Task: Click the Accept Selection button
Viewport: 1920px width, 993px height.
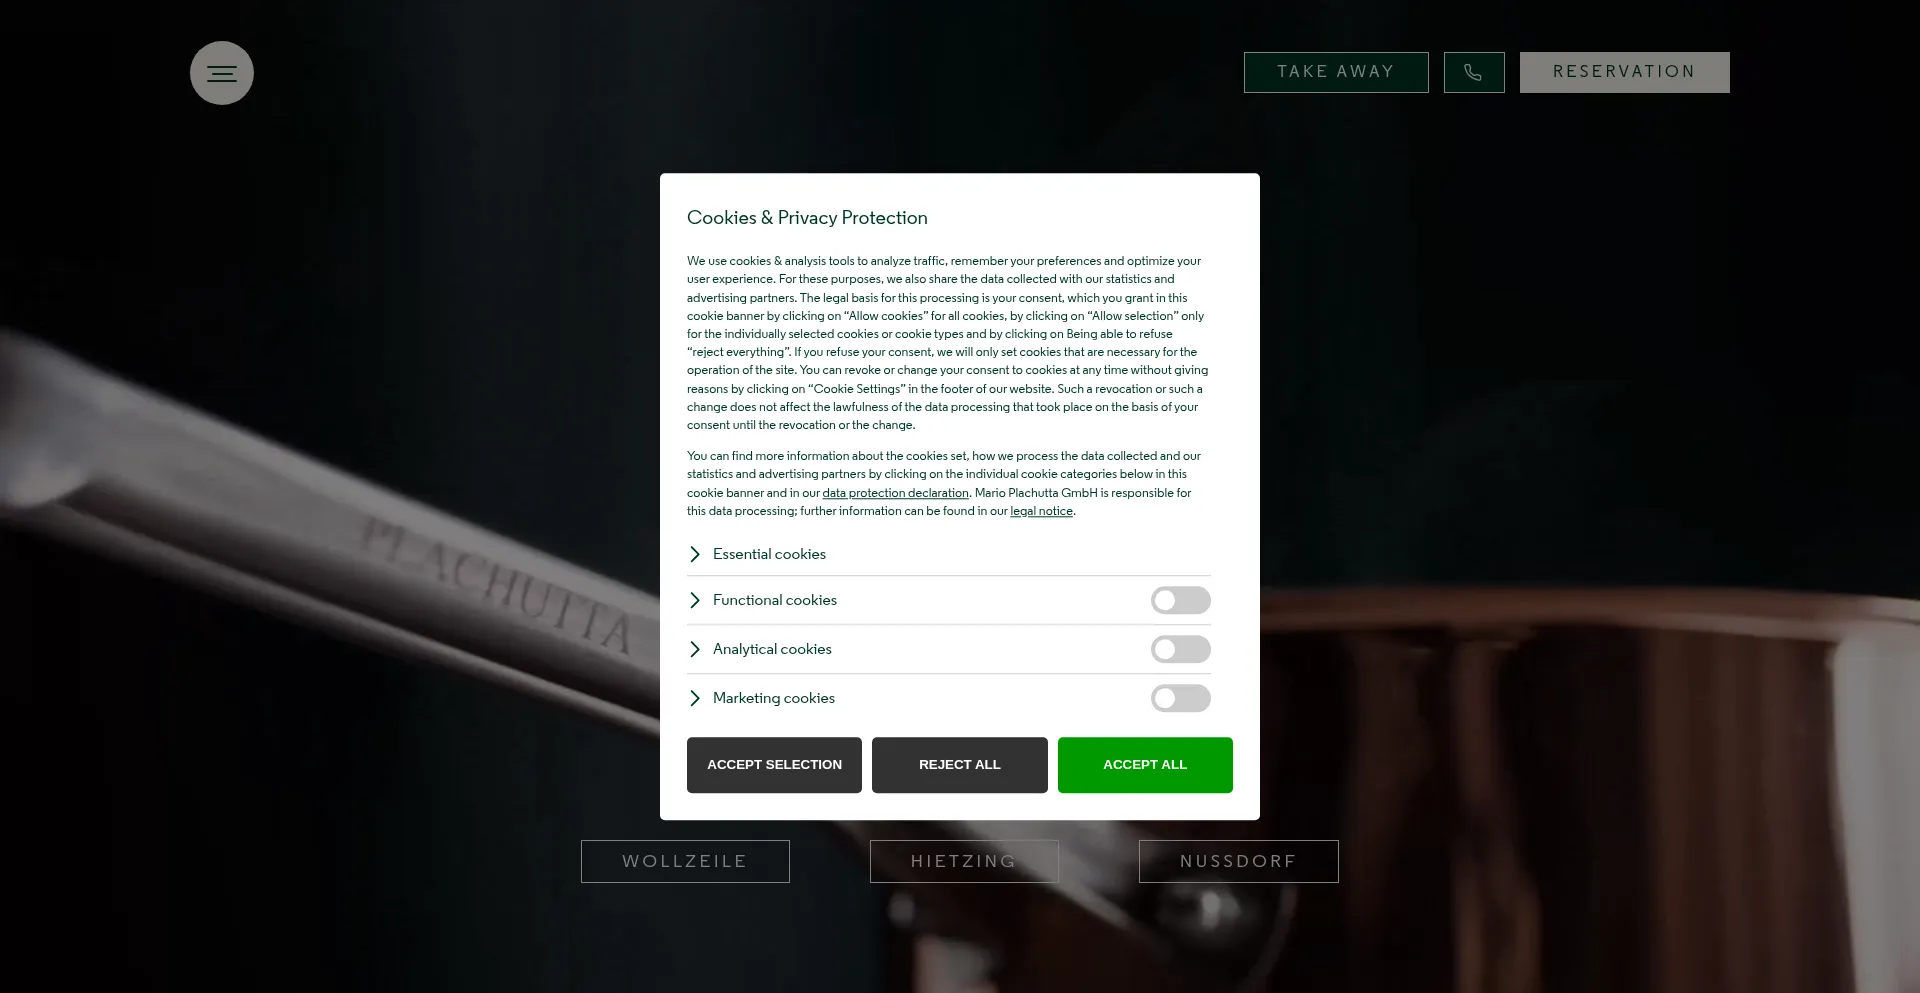Action: pyautogui.click(x=774, y=765)
